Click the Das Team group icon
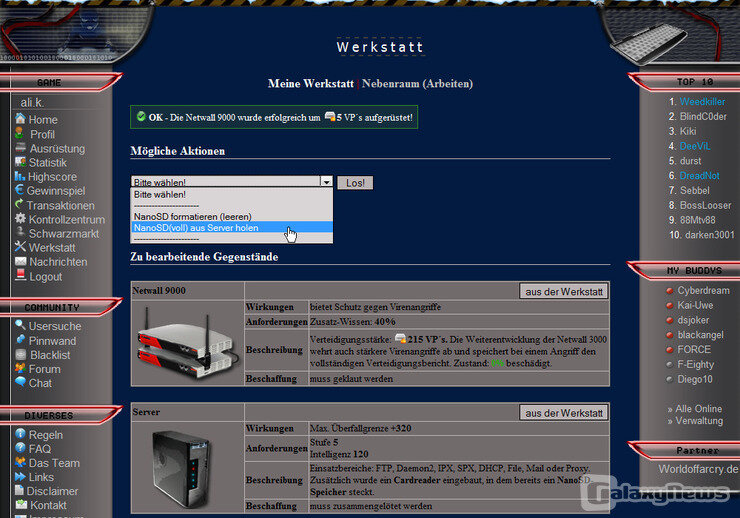 click(x=20, y=462)
